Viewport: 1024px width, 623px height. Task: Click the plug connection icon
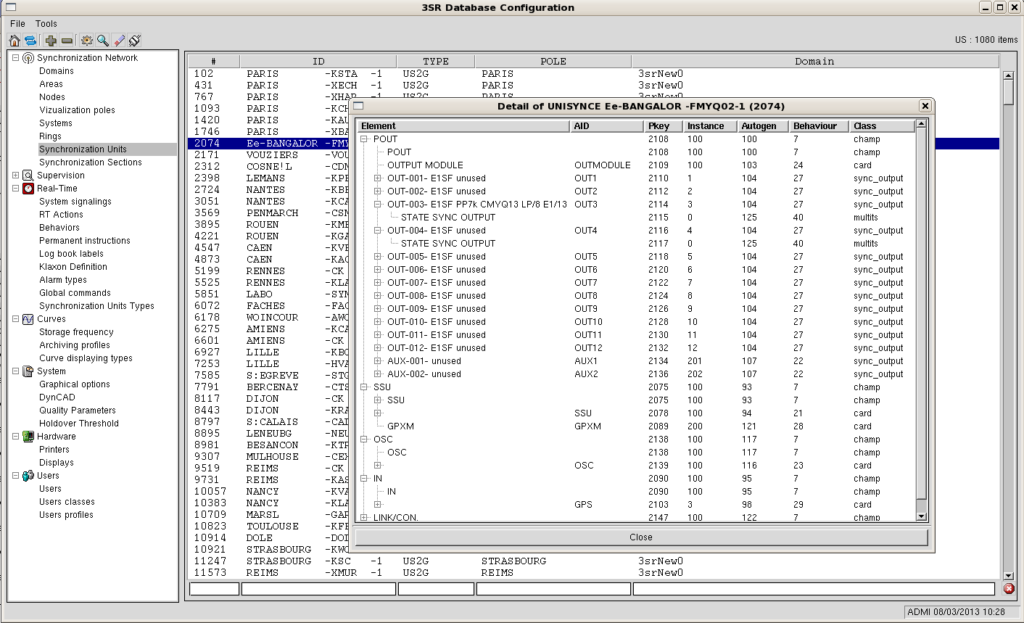pos(135,40)
